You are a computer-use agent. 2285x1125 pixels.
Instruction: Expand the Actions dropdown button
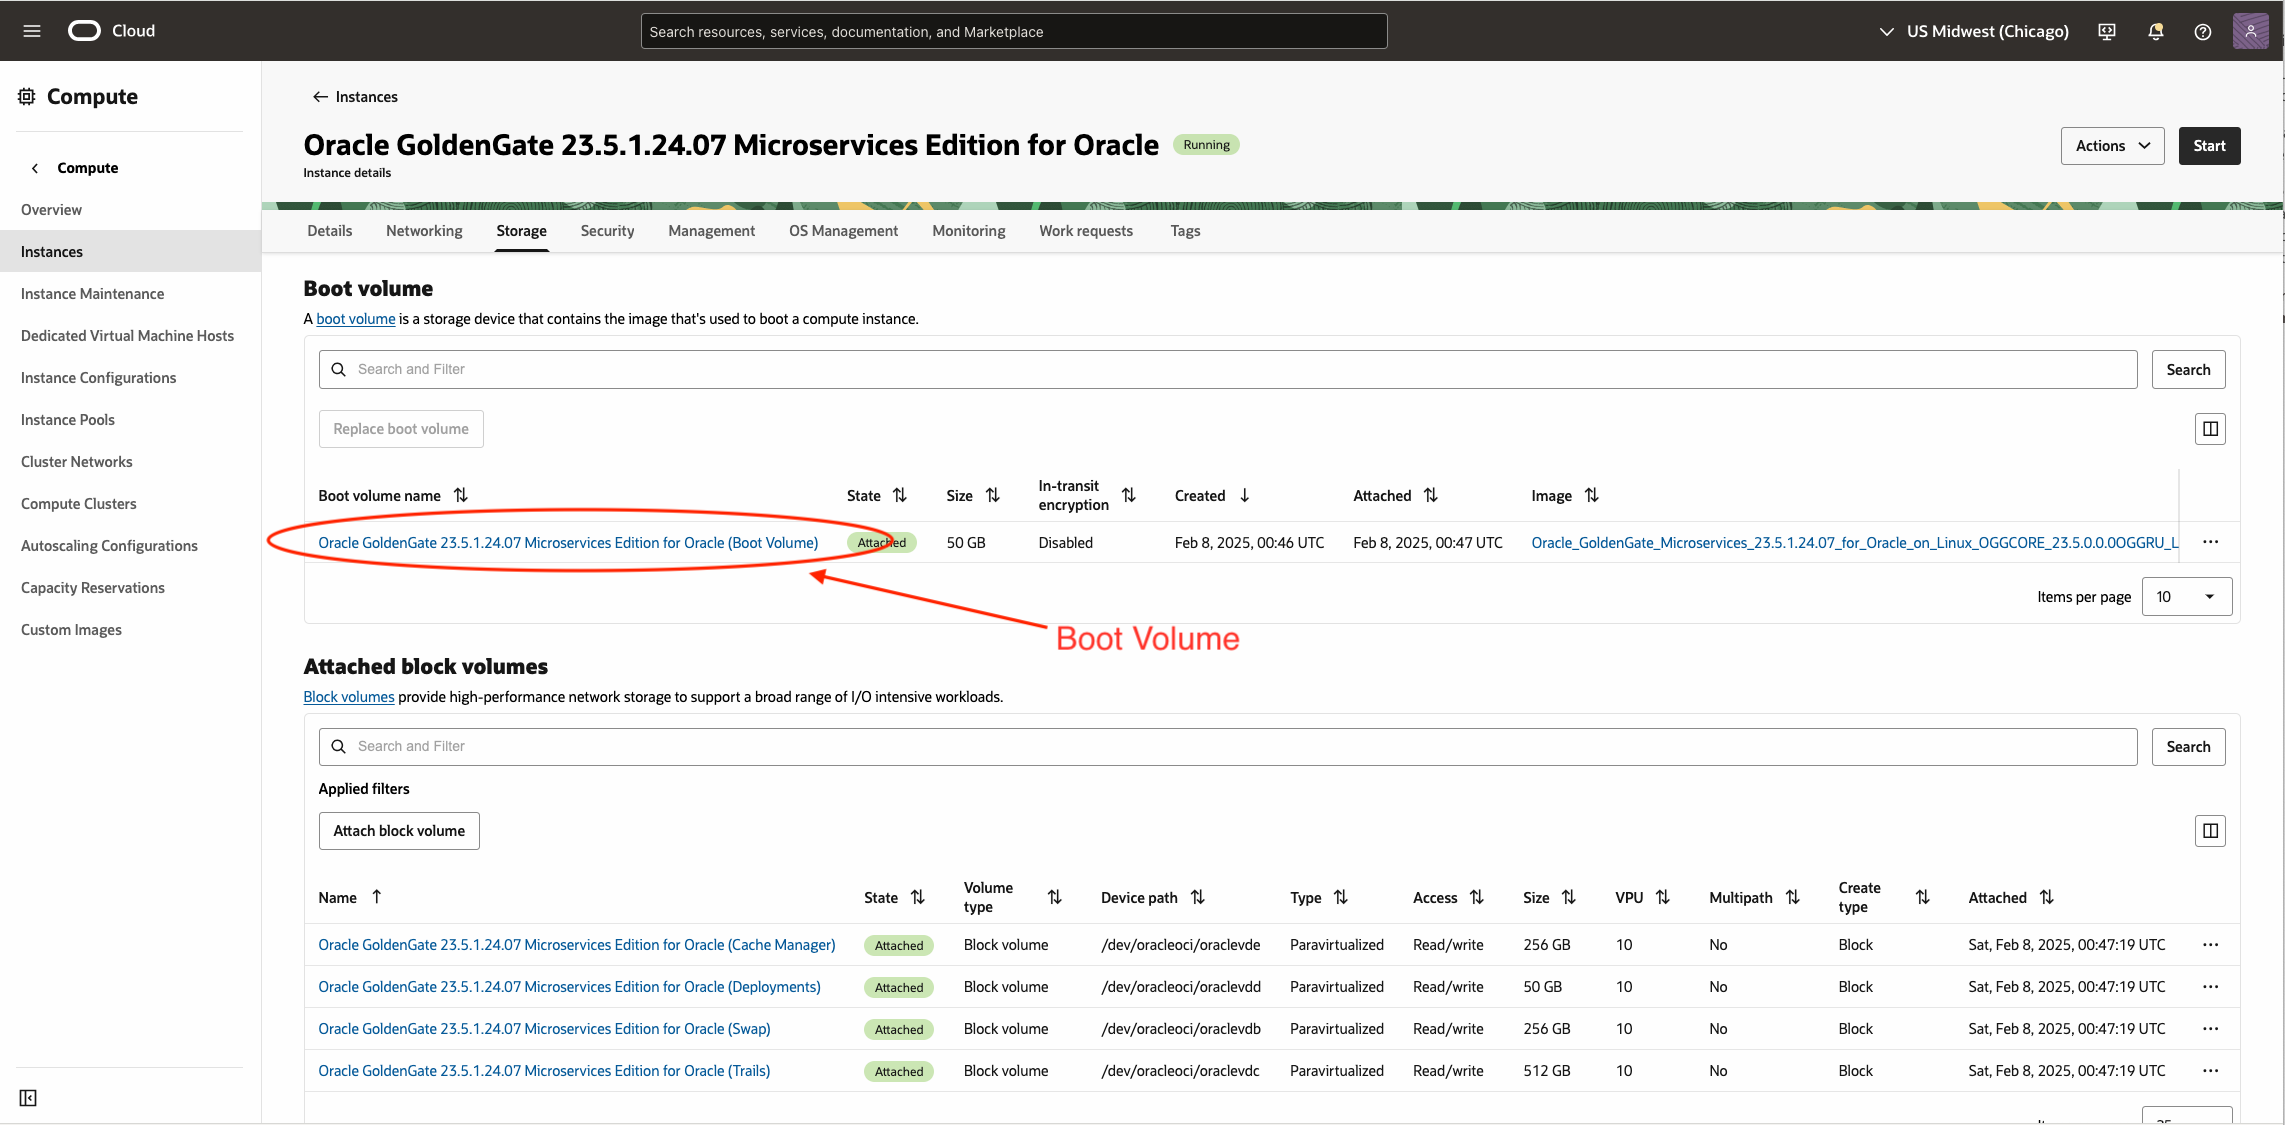(2112, 146)
